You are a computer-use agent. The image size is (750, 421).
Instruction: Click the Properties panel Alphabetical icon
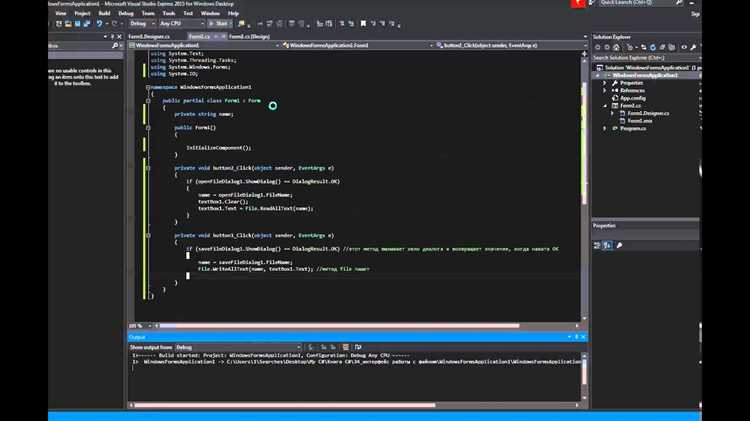(607, 245)
